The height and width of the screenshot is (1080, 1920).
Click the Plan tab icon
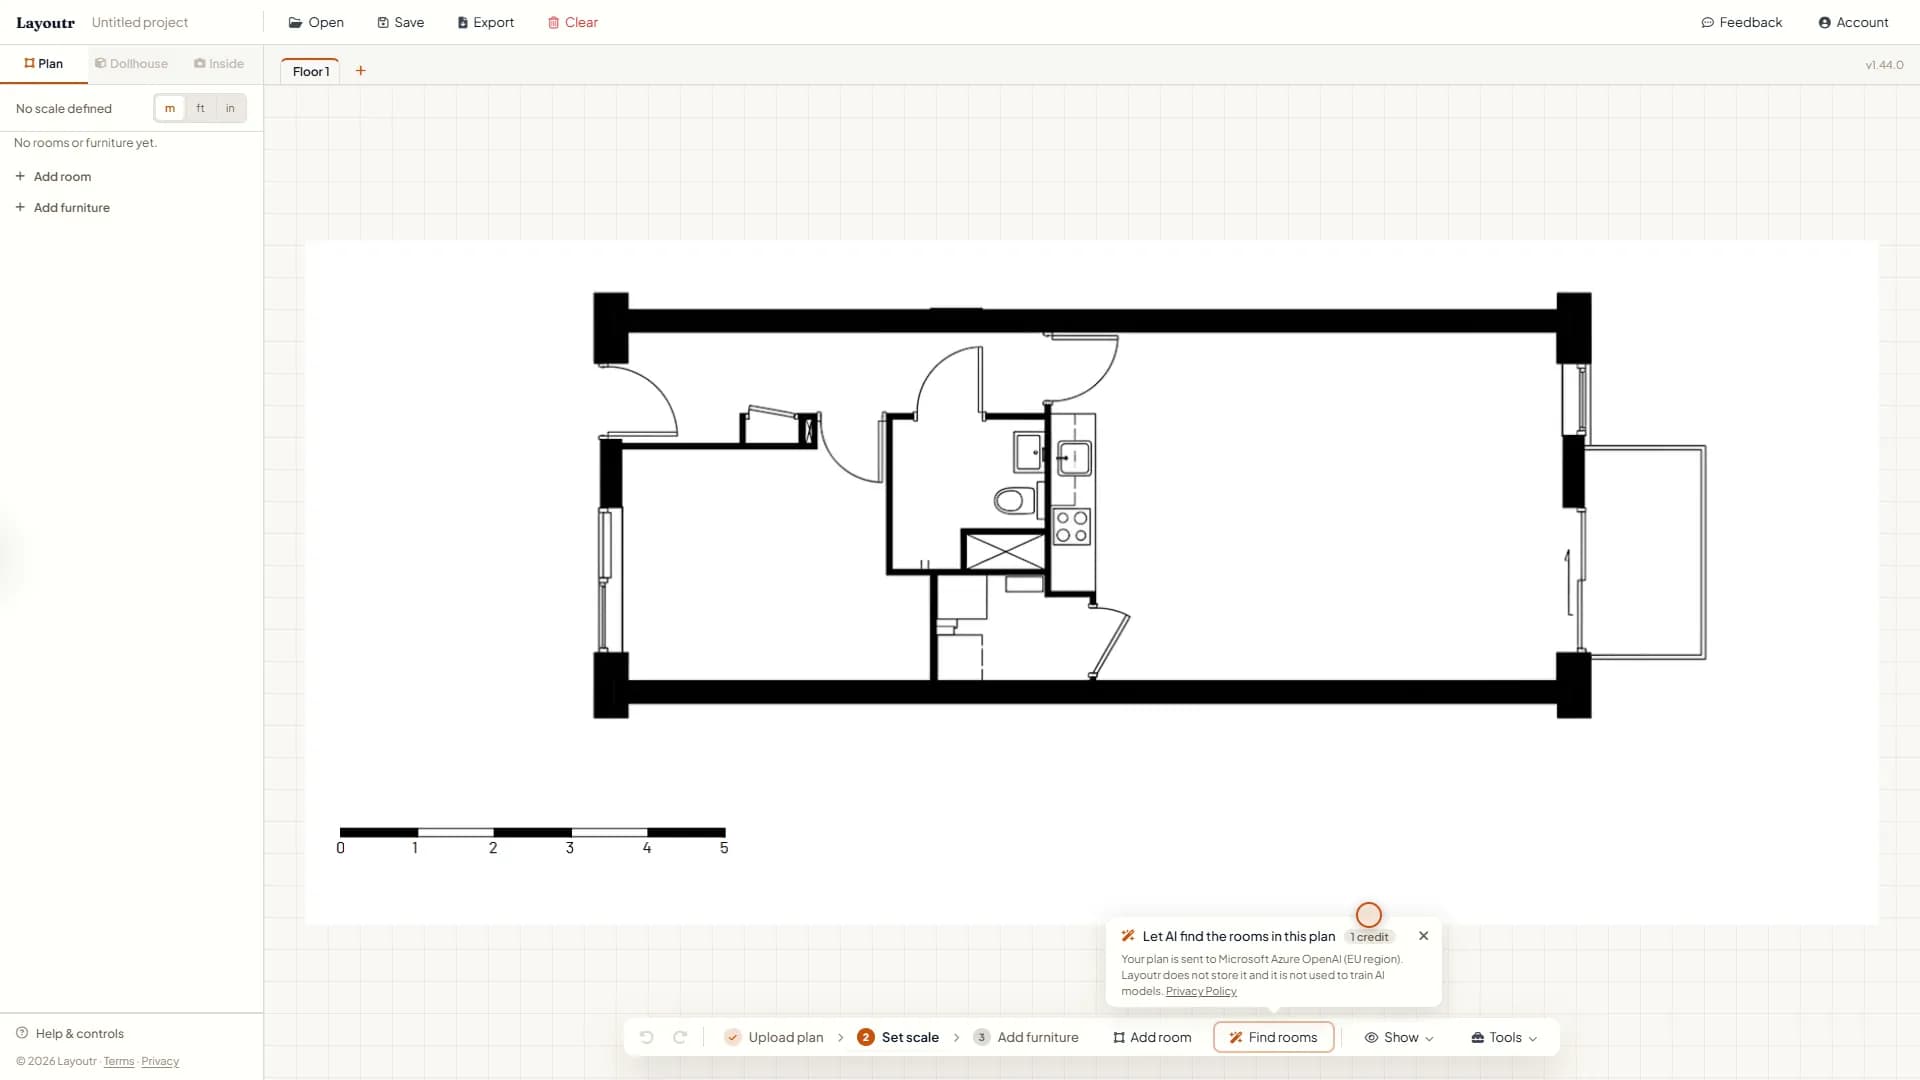click(x=29, y=63)
